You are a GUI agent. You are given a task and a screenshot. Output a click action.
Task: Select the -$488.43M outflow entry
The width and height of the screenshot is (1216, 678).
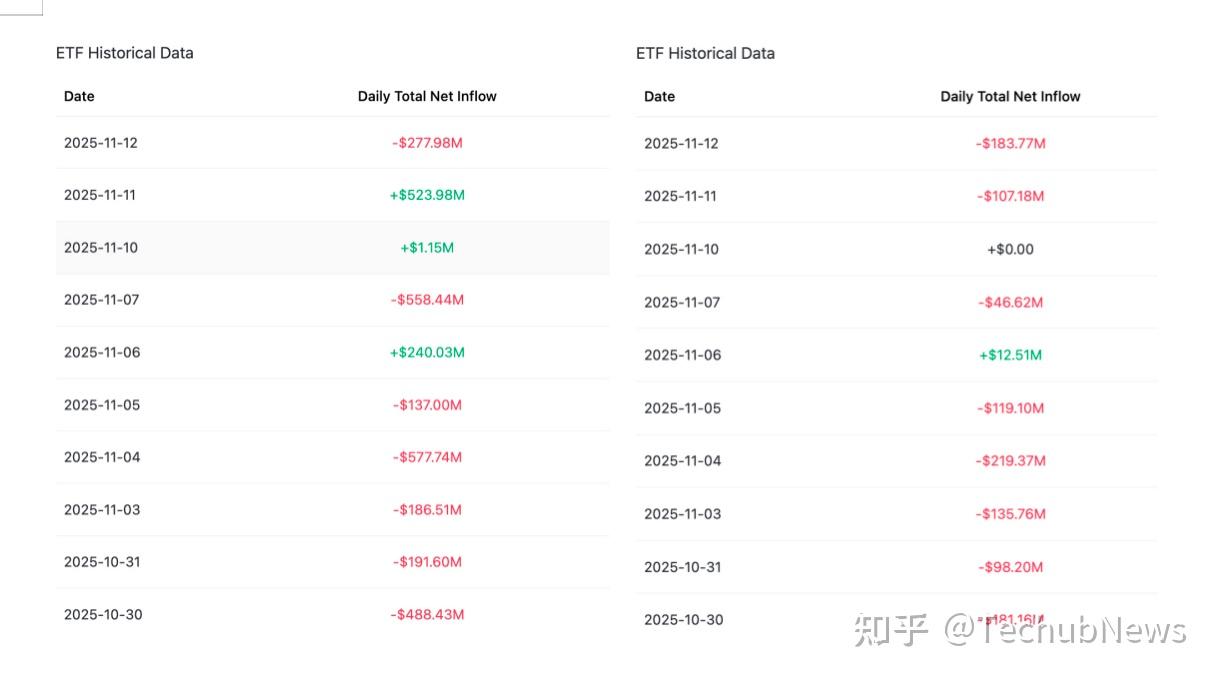pyautogui.click(x=427, y=614)
